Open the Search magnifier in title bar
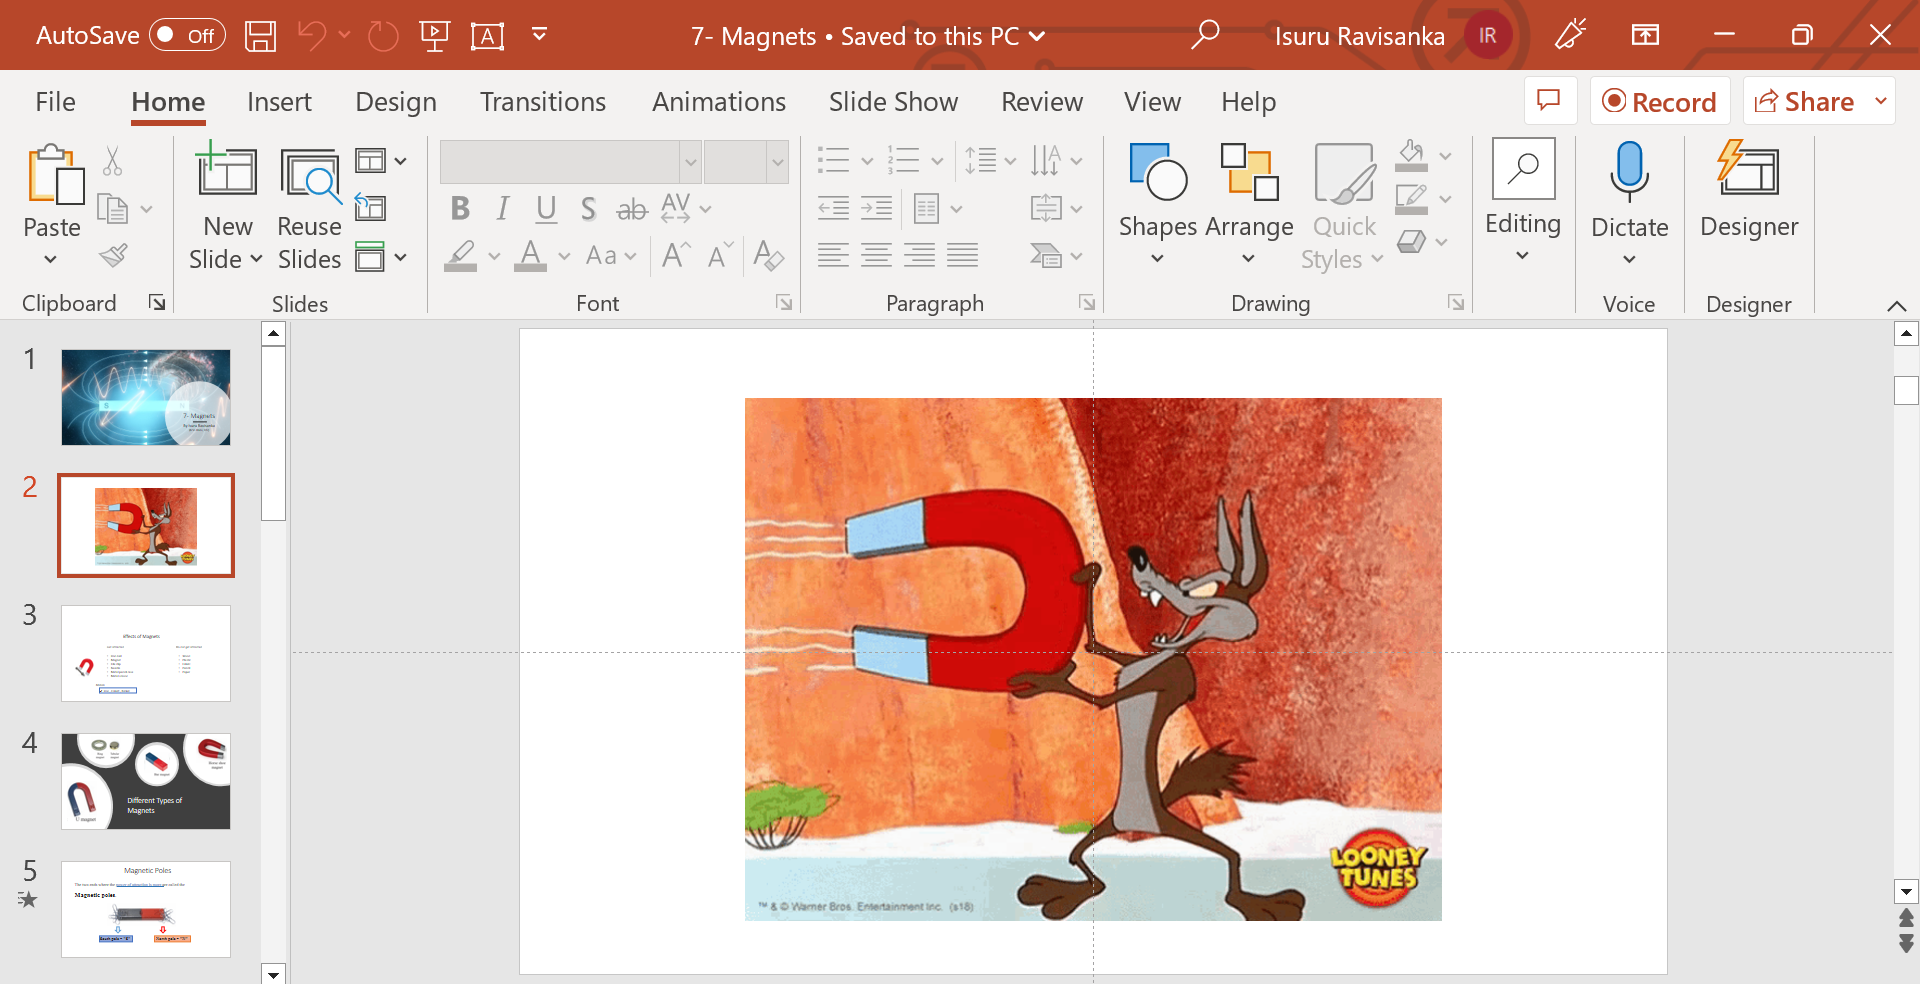Image resolution: width=1920 pixels, height=984 pixels. pyautogui.click(x=1205, y=35)
